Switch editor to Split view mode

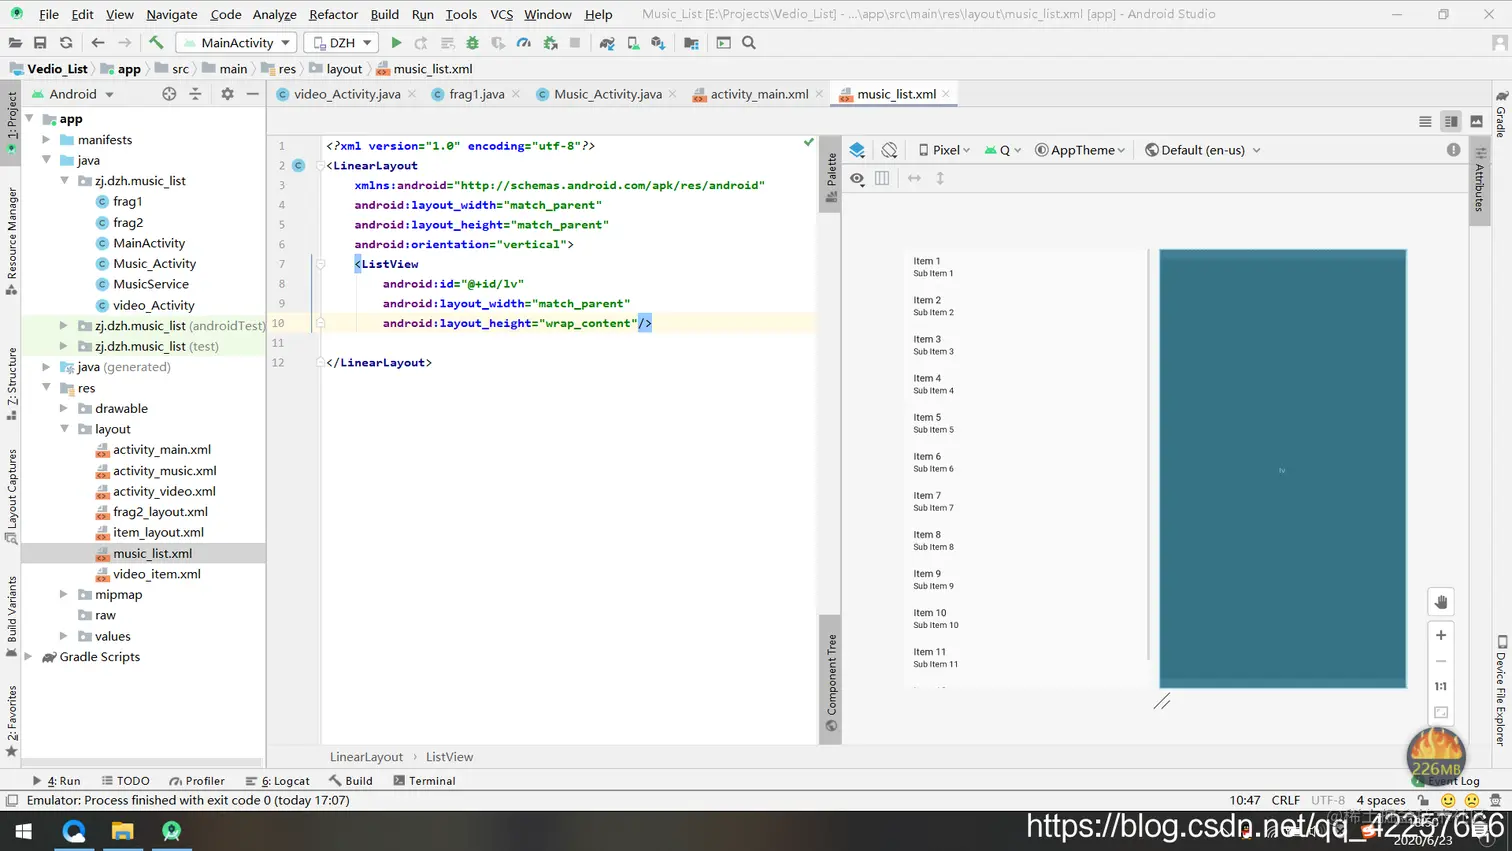click(1451, 121)
